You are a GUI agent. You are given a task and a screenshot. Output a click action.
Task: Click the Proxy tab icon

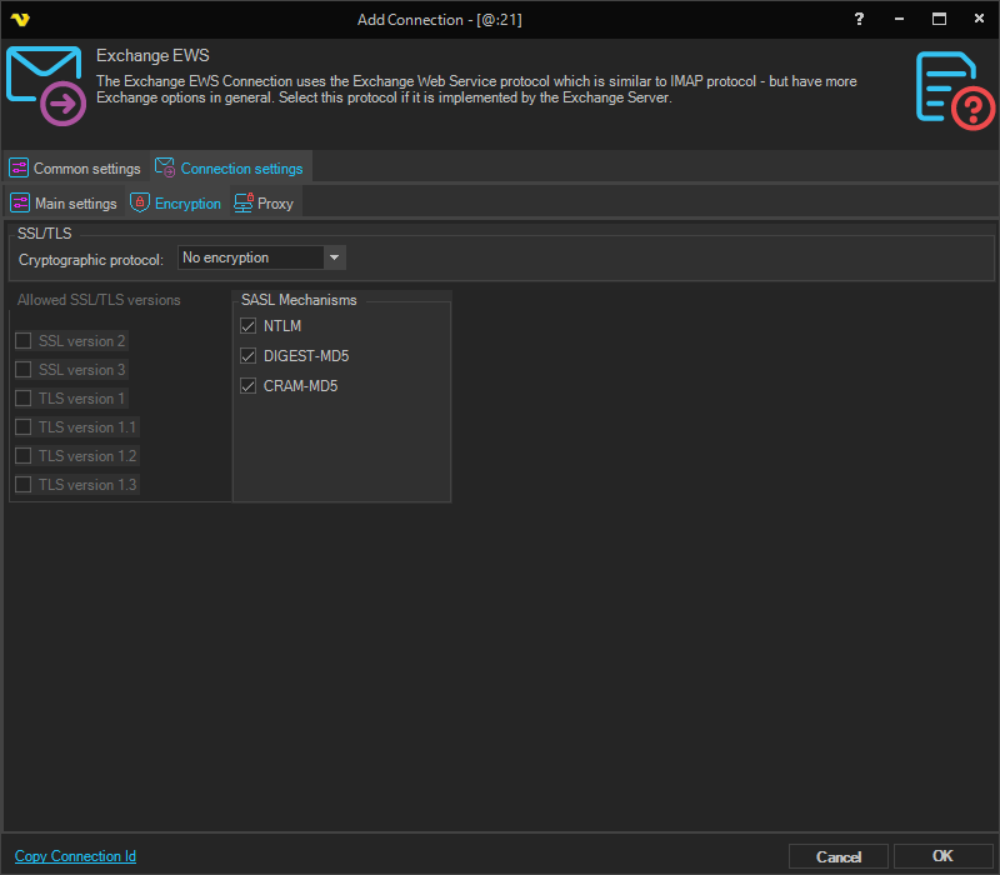[x=243, y=203]
